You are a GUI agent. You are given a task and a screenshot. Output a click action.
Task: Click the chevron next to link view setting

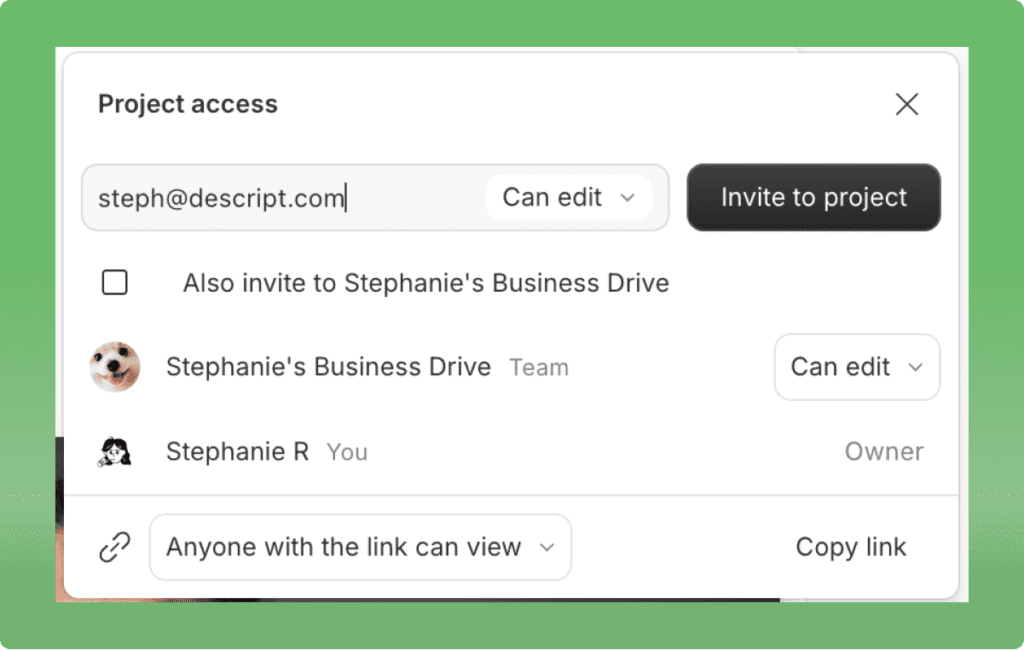(x=547, y=547)
